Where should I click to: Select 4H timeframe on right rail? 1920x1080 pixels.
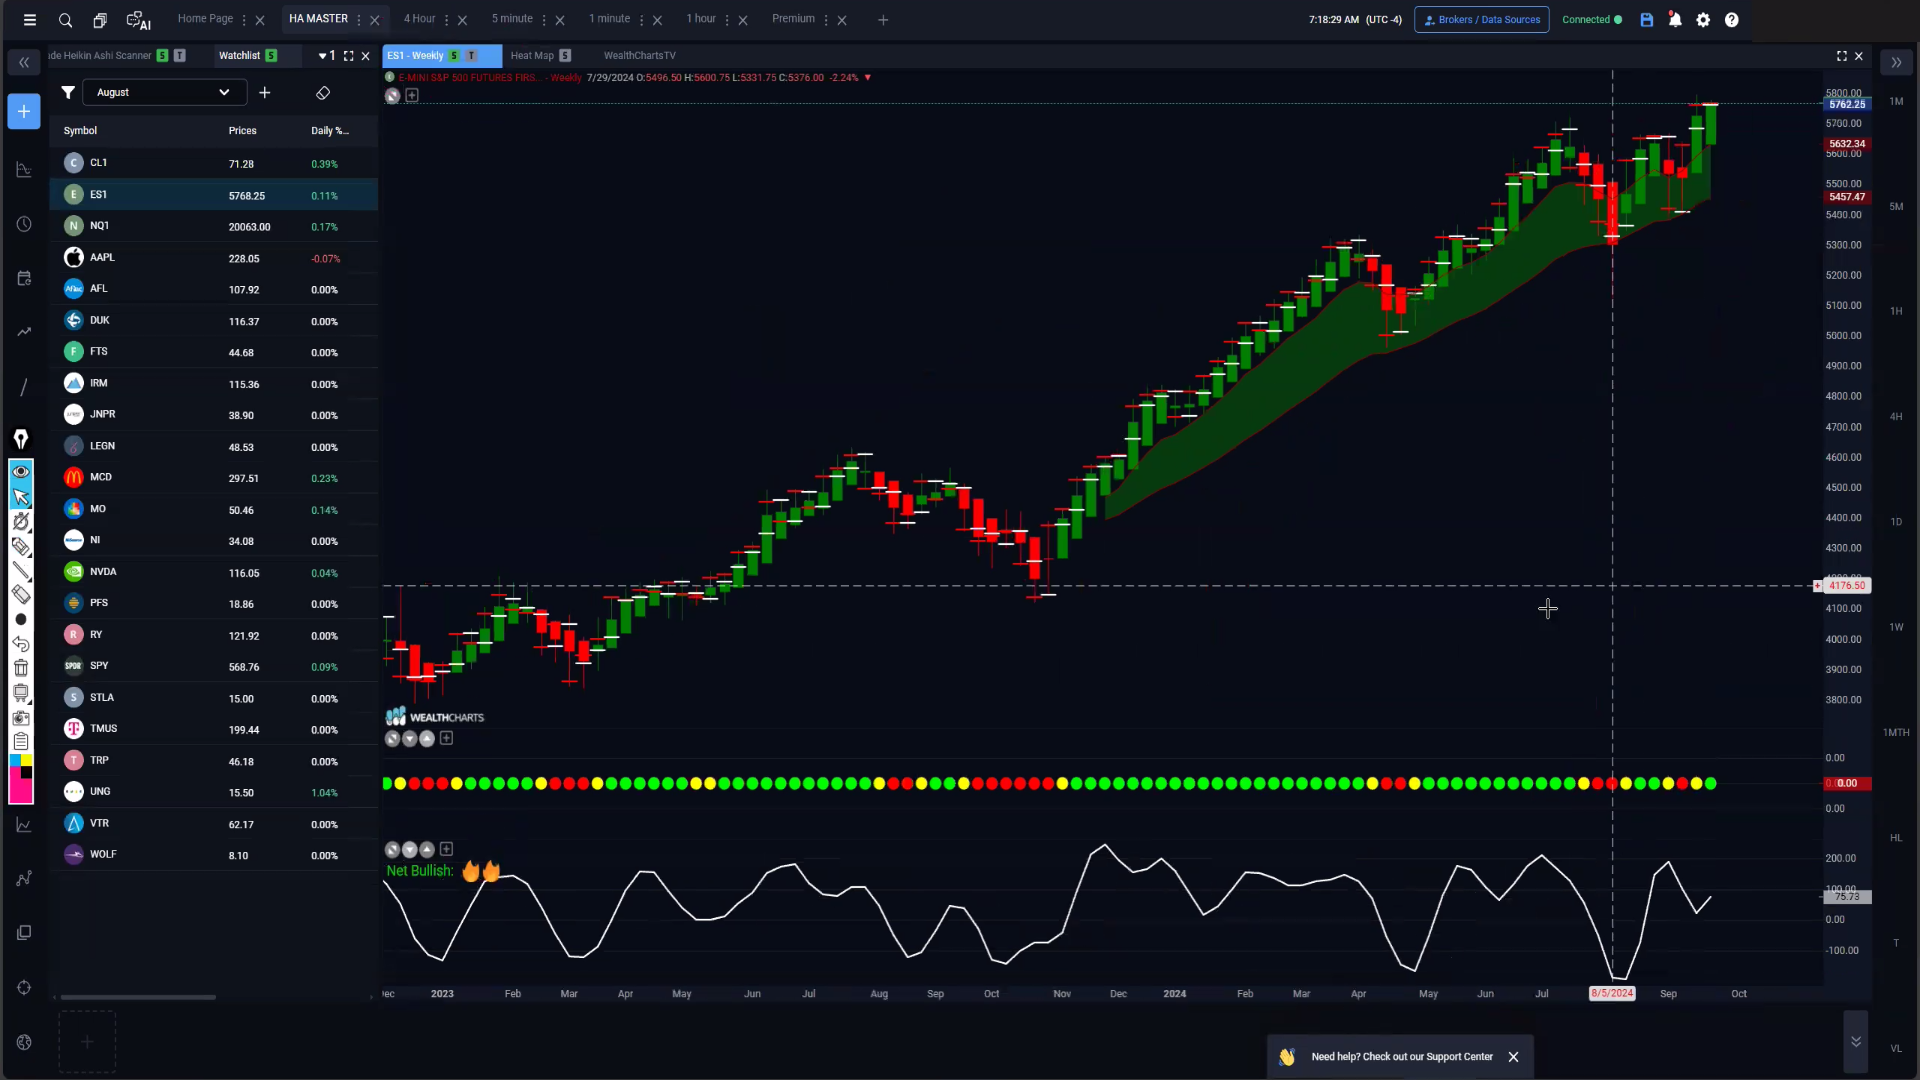tap(1896, 417)
